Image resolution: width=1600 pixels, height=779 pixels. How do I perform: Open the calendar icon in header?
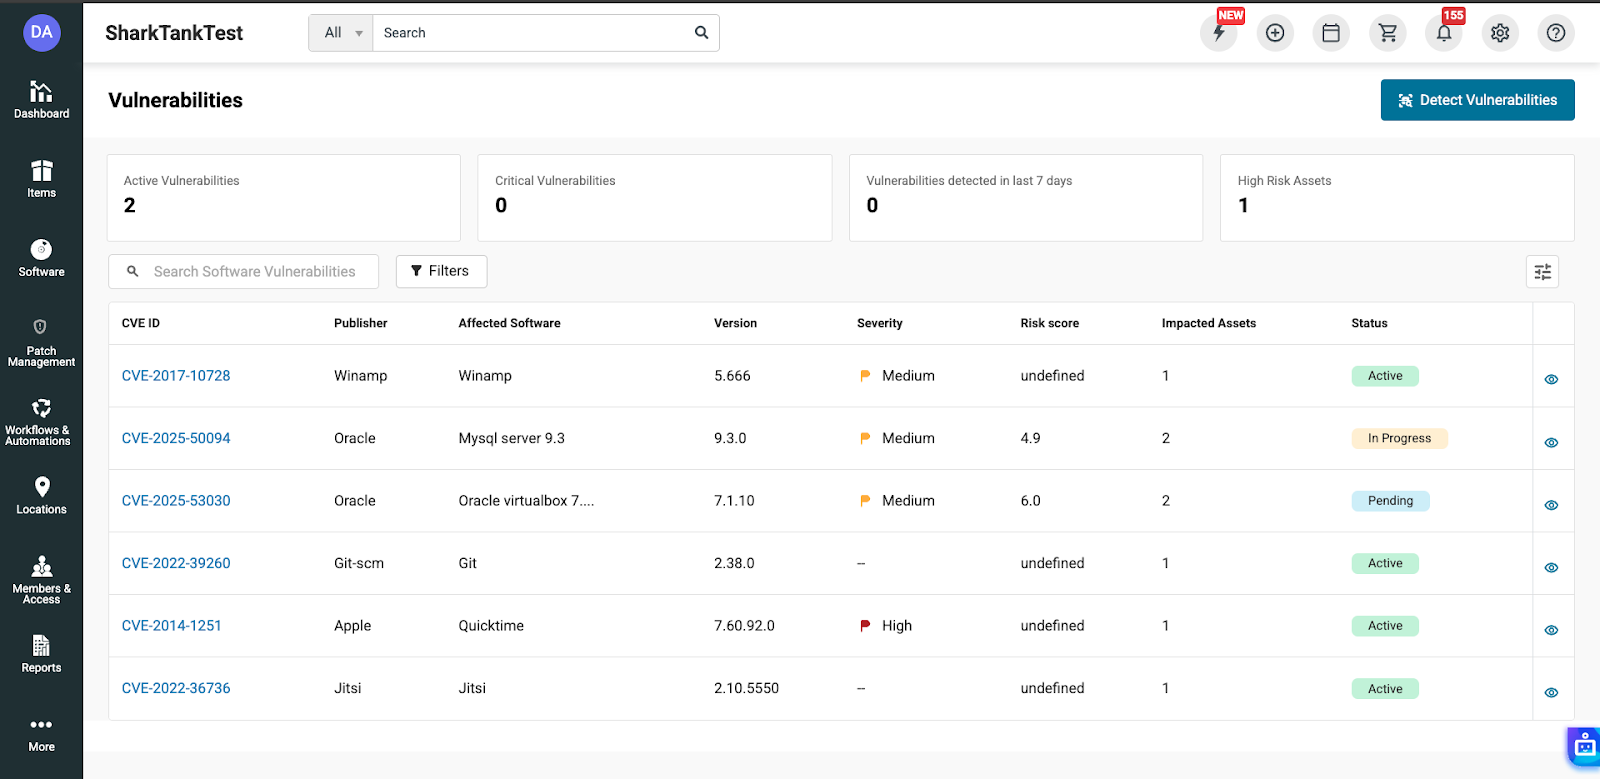[x=1331, y=33]
